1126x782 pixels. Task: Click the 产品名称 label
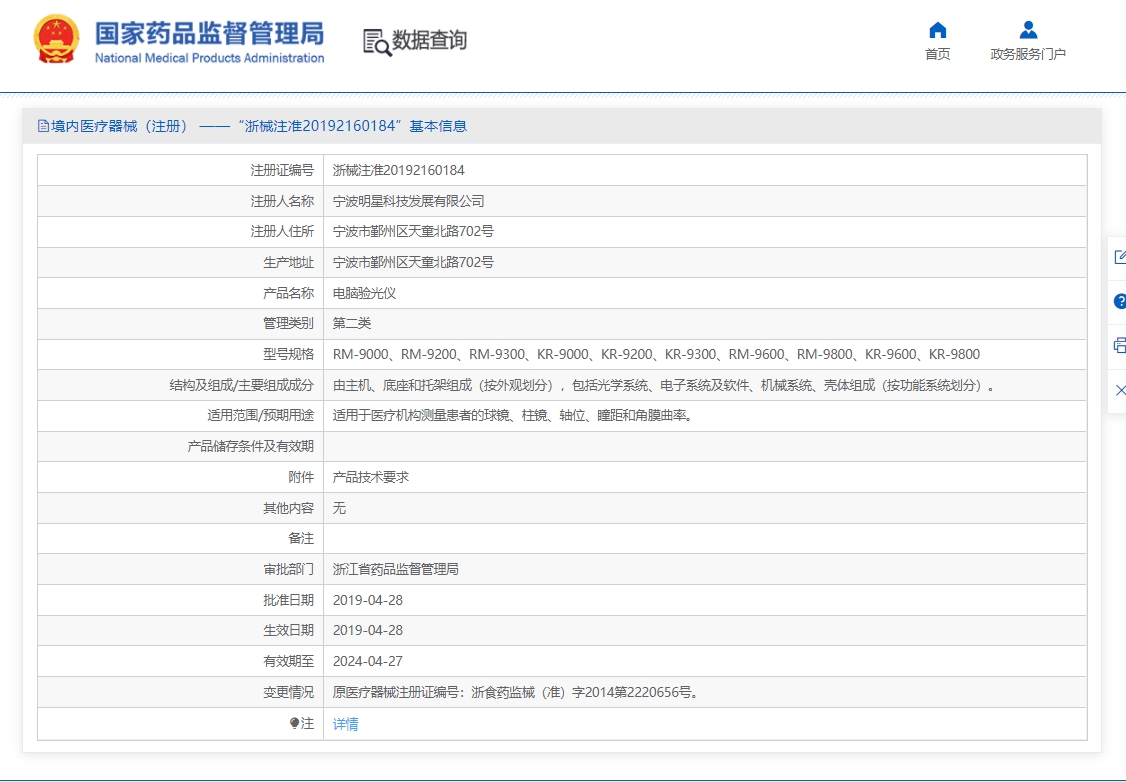point(289,293)
